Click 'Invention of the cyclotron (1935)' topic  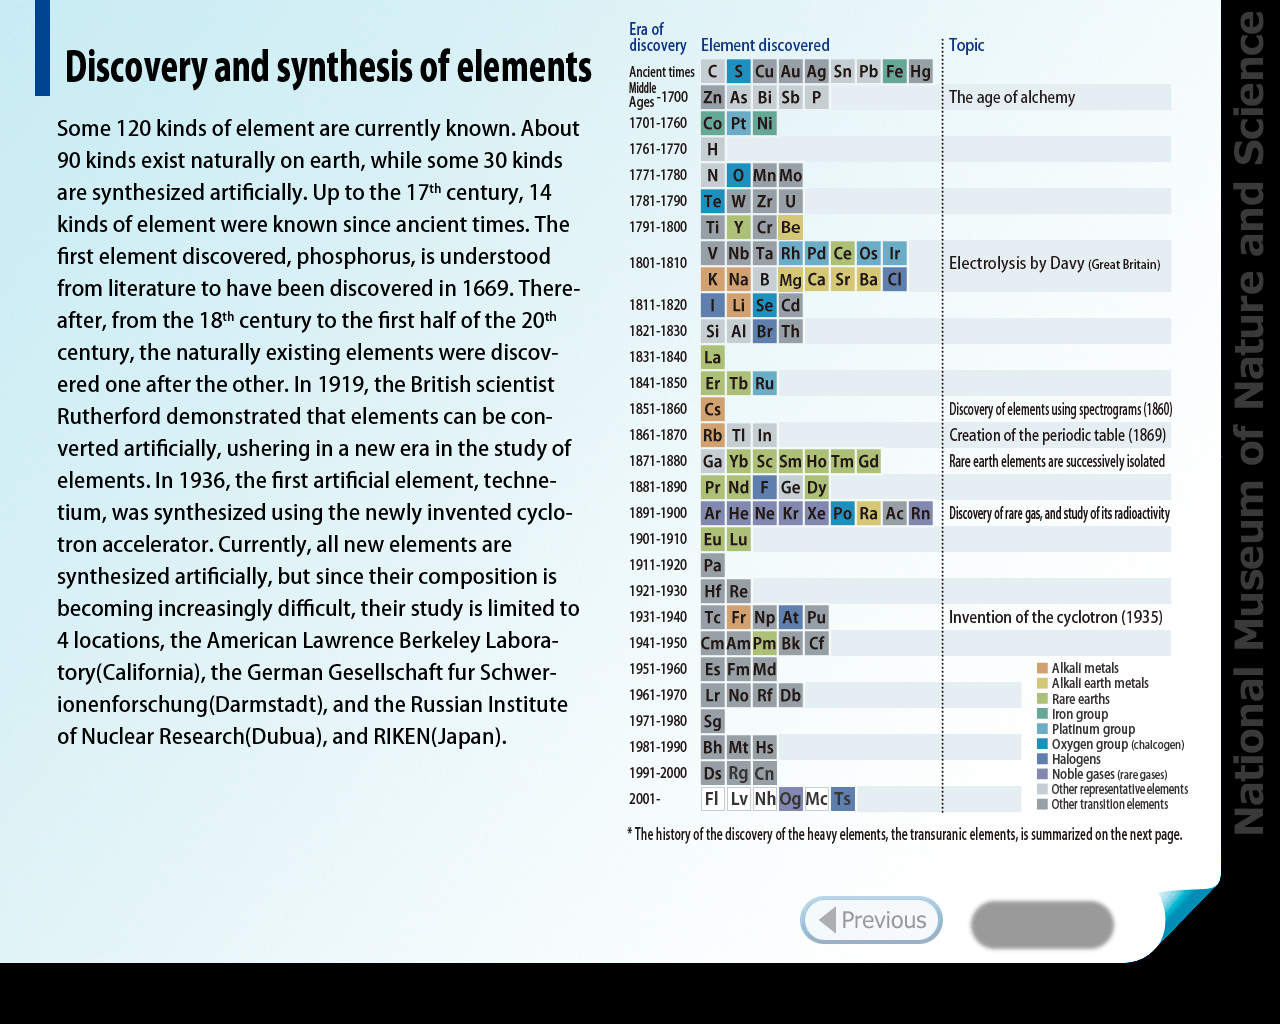point(1056,617)
